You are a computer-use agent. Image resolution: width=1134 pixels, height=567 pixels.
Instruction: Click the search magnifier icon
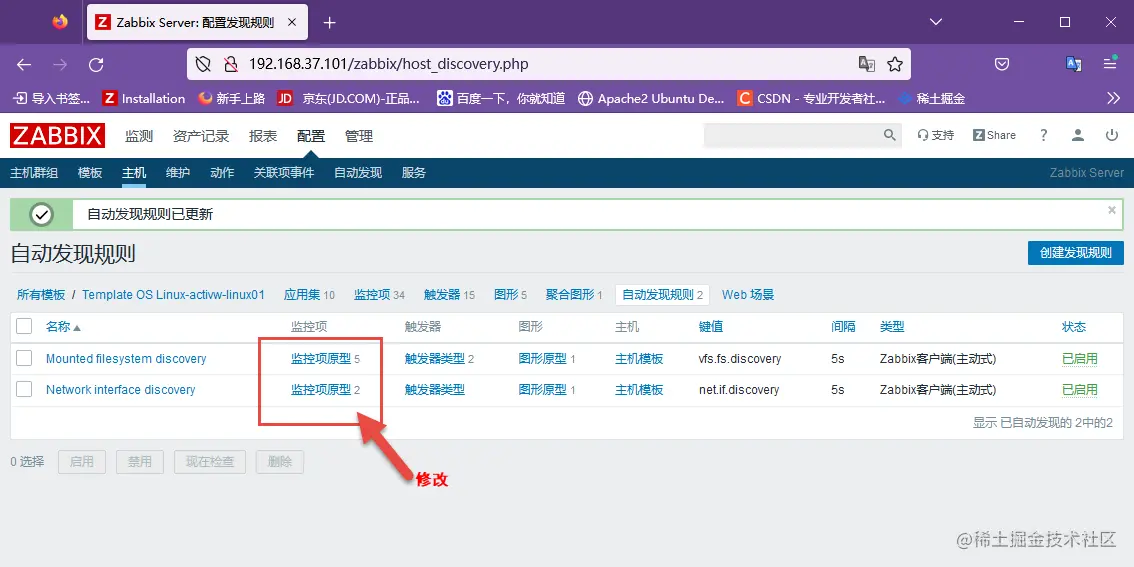890,135
